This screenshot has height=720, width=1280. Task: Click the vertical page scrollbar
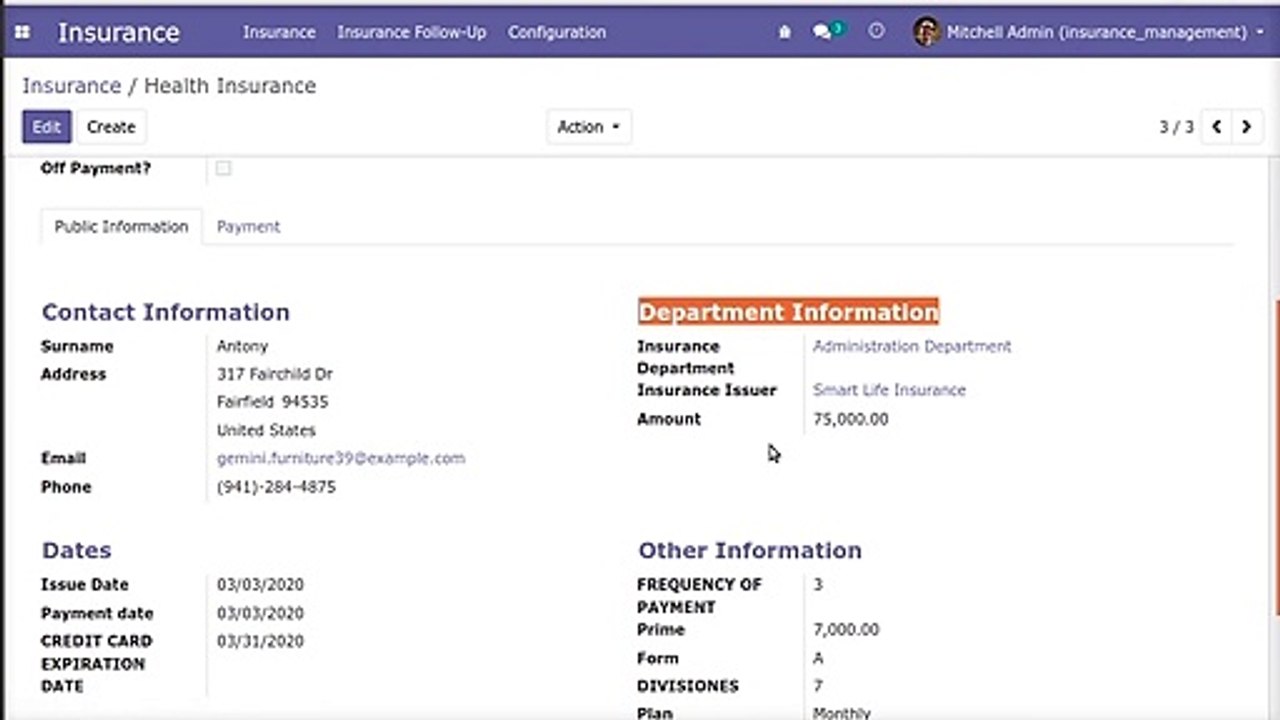(x=1276, y=460)
